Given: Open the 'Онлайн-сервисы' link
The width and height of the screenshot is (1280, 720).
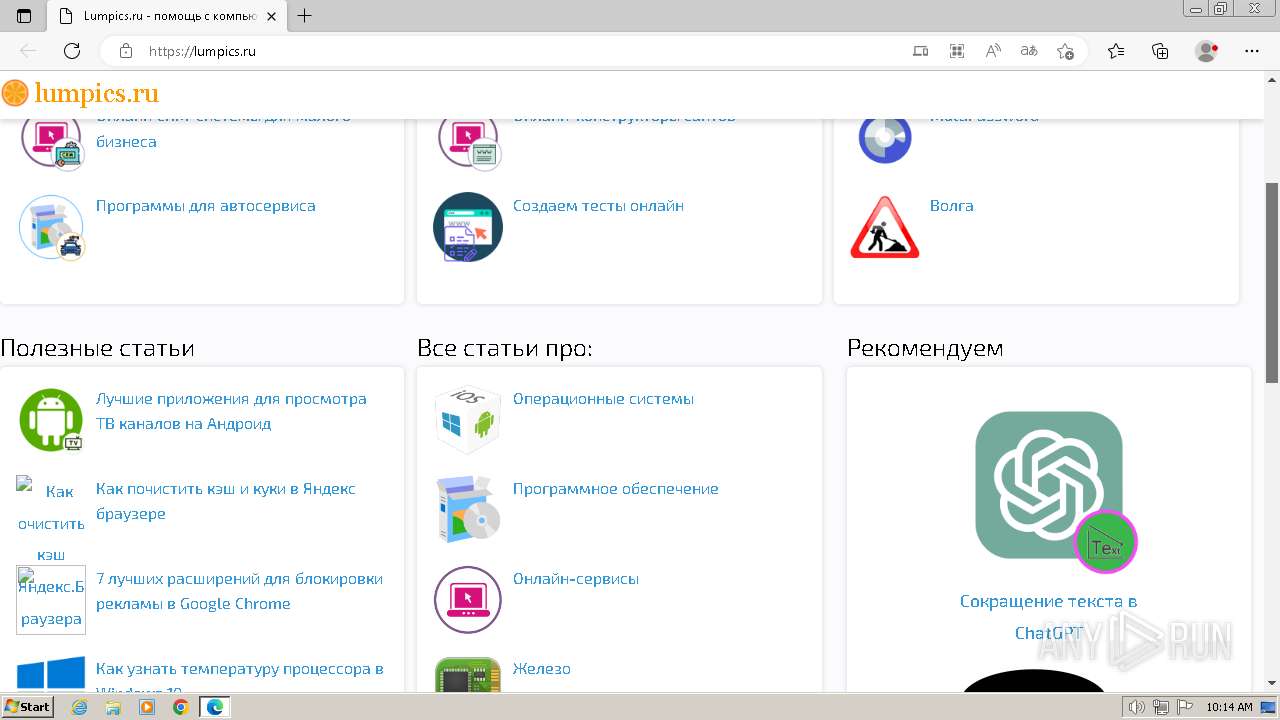Looking at the screenshot, I should click(x=576, y=579).
